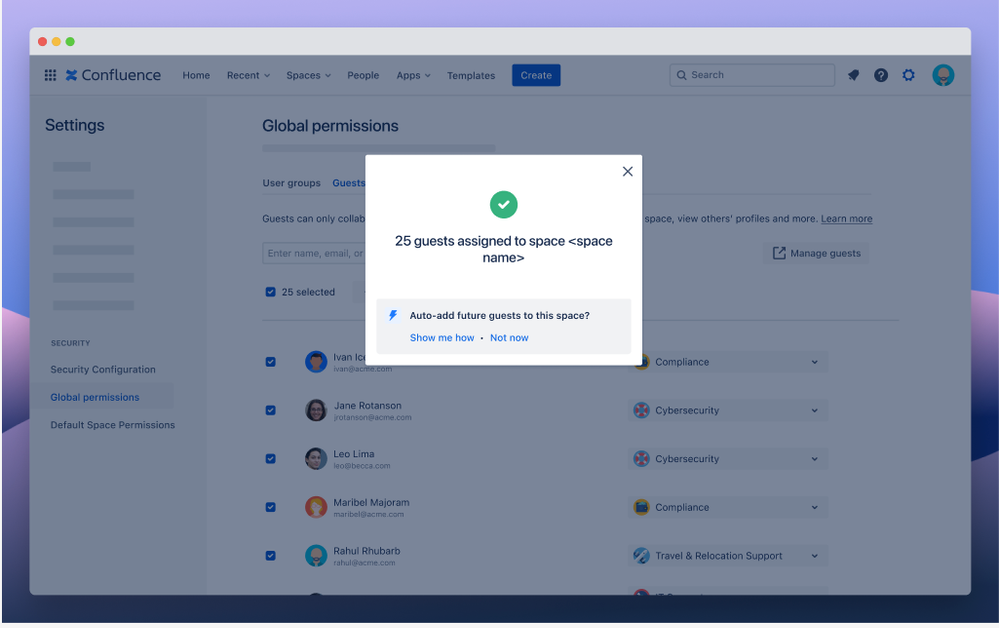Click Travel & Relocation Support space icon
The height and width of the screenshot is (628, 999).
pyautogui.click(x=642, y=555)
